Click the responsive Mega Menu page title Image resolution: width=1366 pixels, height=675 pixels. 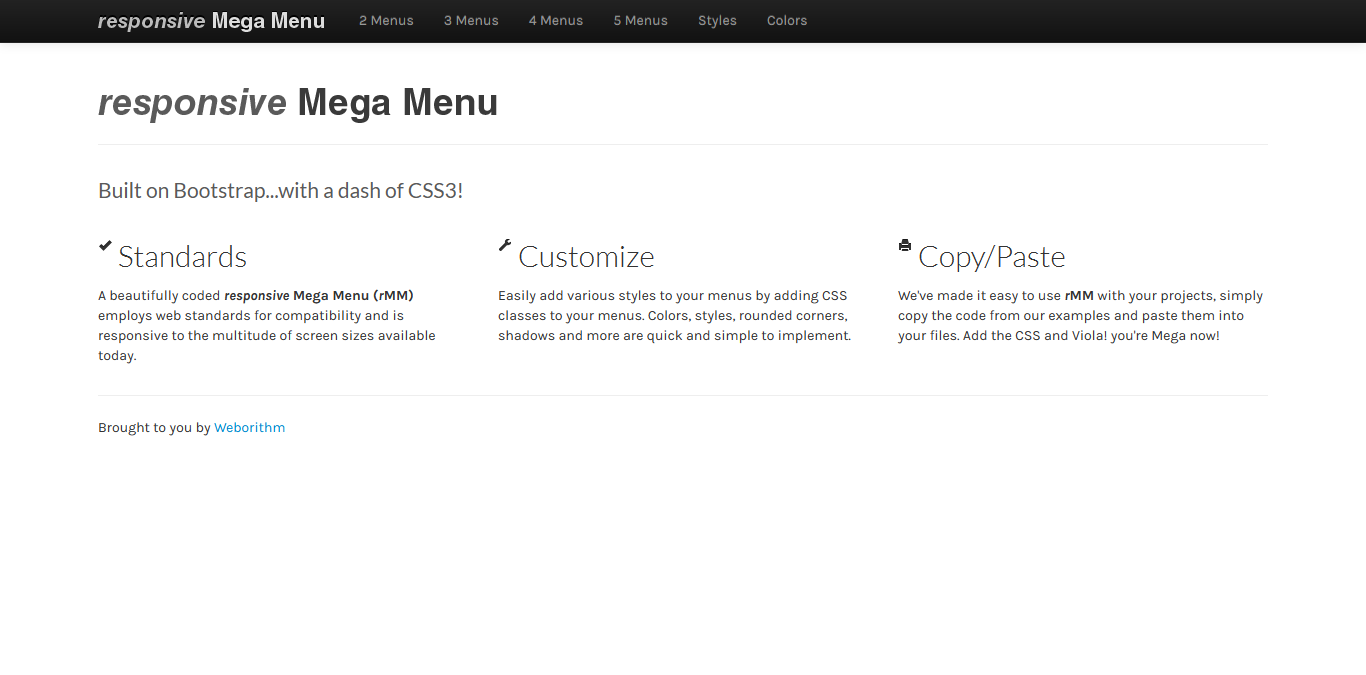(x=297, y=102)
